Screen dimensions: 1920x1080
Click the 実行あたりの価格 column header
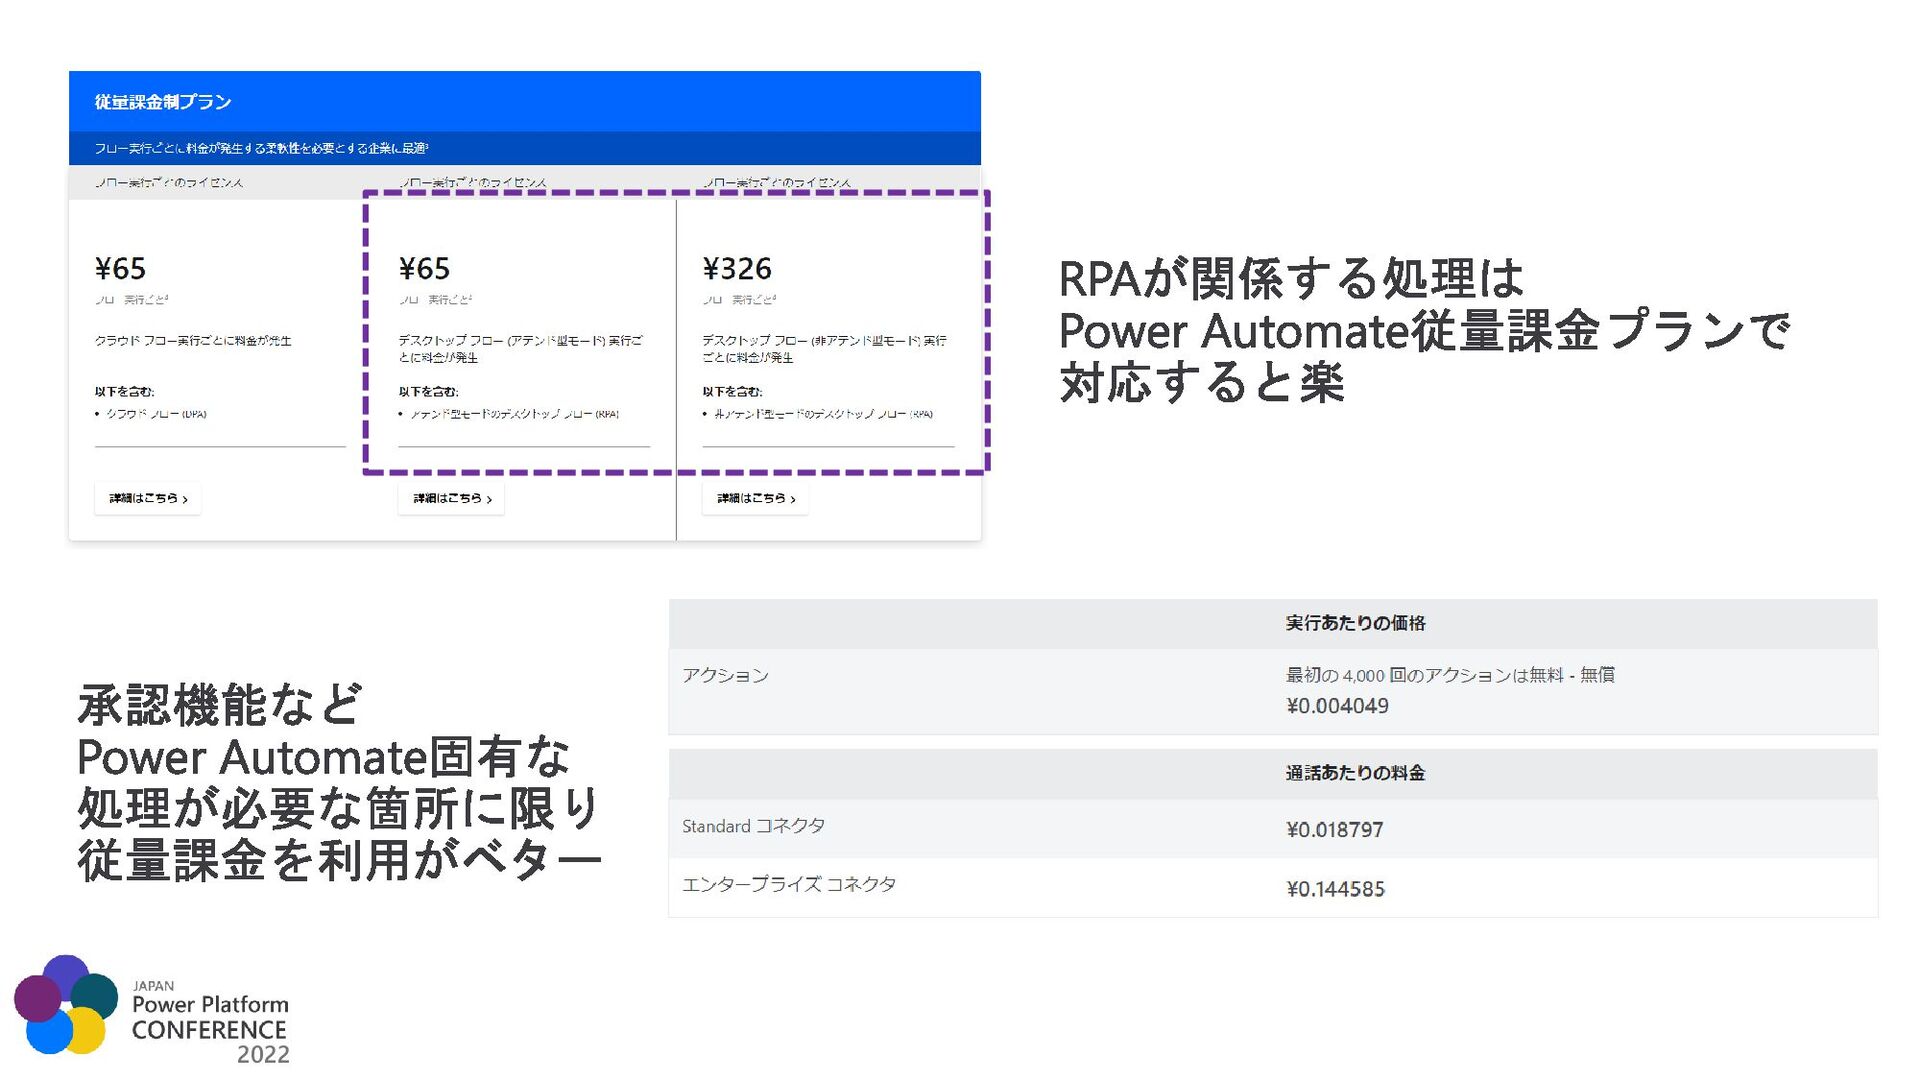1355,623
